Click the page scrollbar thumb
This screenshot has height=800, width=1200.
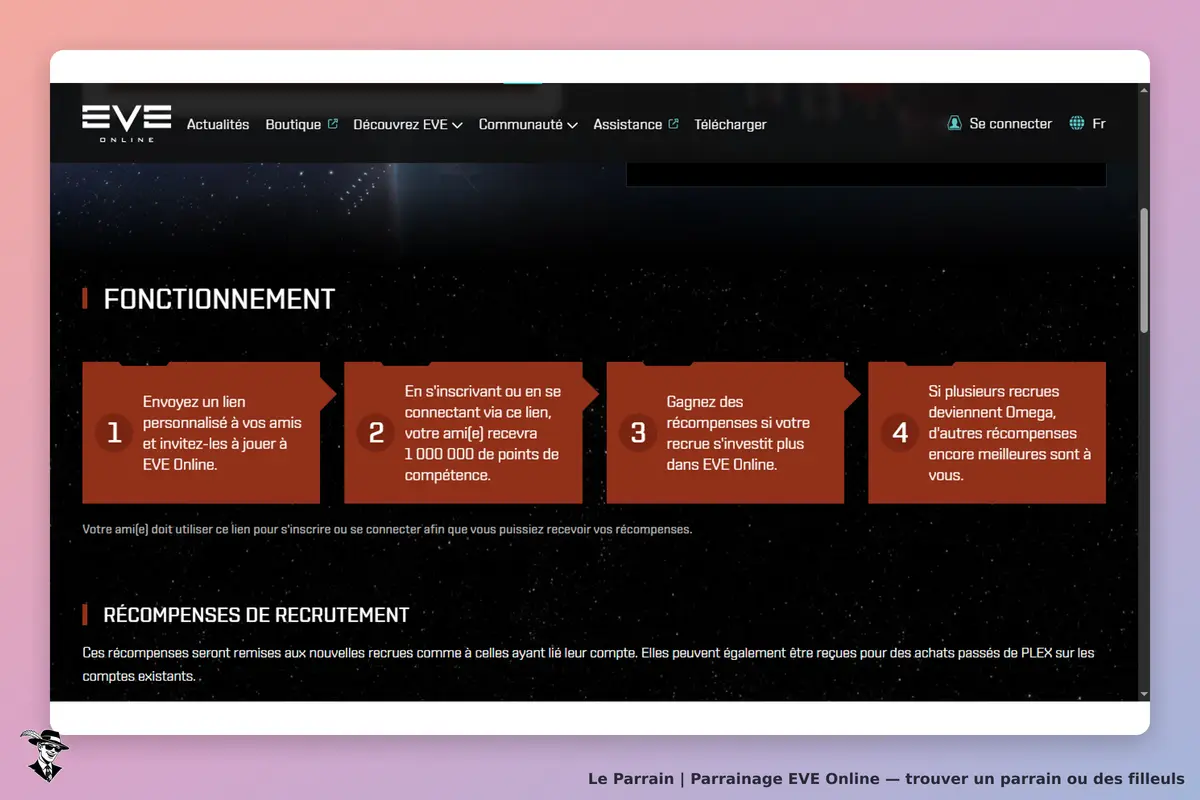point(1144,270)
